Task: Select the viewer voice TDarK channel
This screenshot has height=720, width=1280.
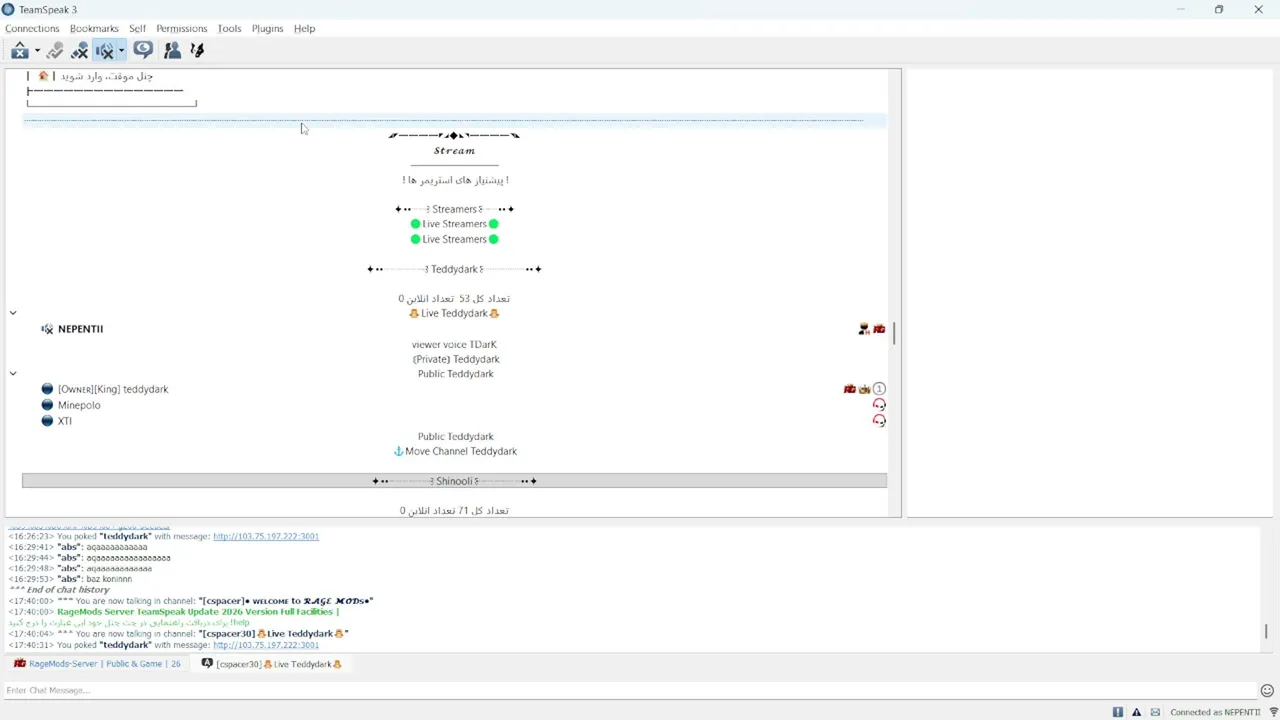Action: point(454,344)
